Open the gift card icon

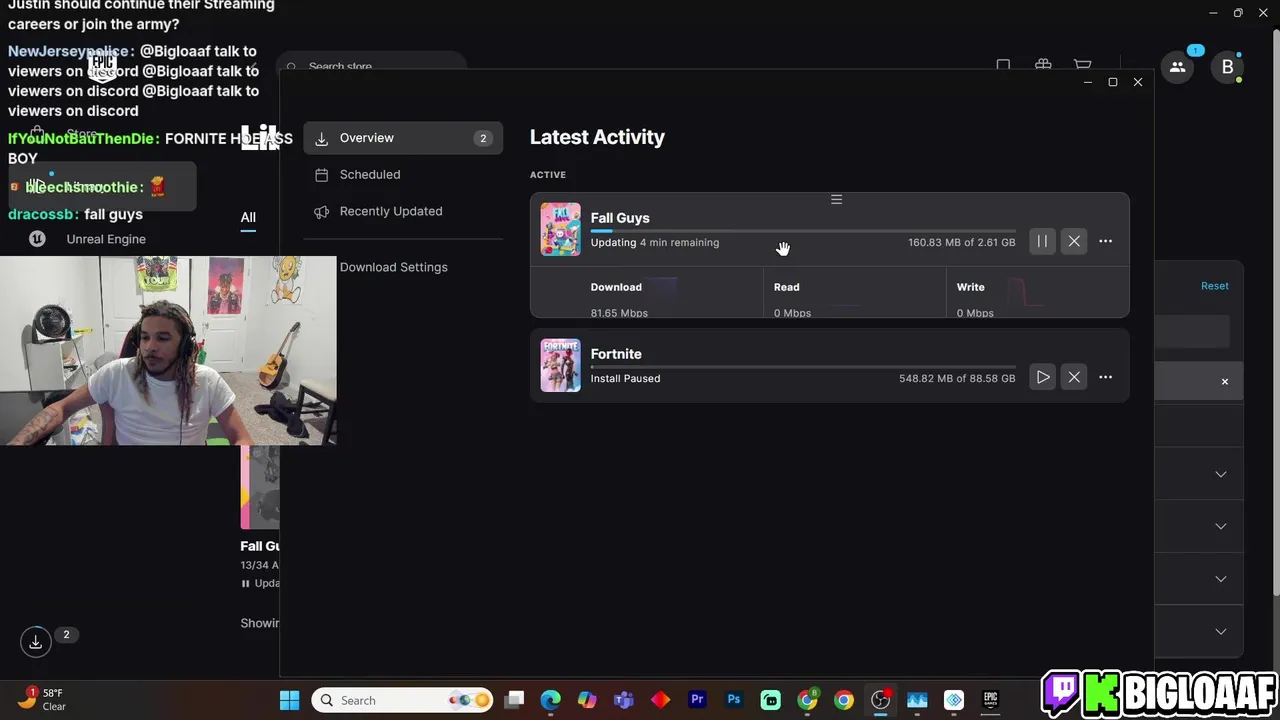(x=1043, y=66)
